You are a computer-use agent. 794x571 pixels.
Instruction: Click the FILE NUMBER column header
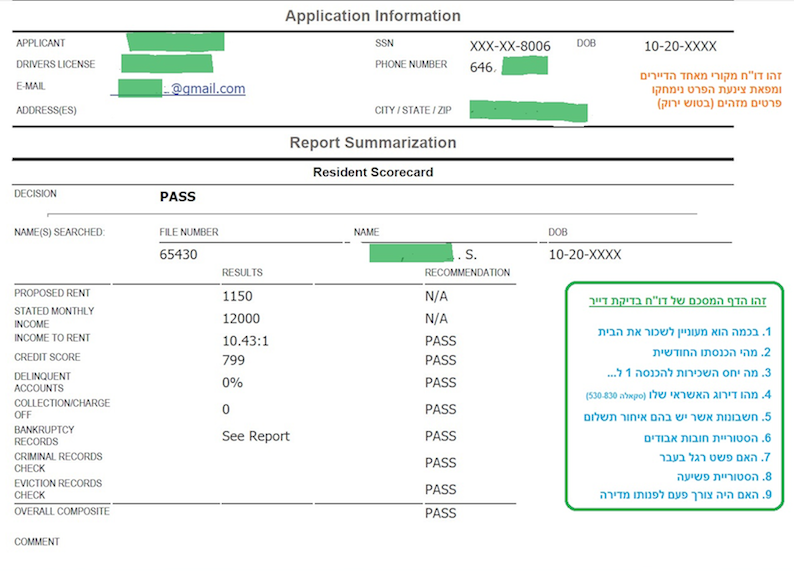tap(189, 232)
